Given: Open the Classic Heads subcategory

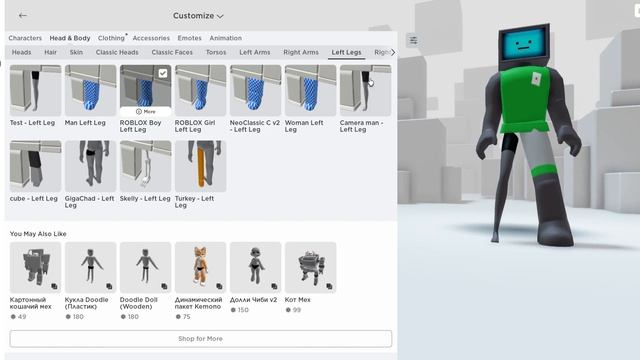Looking at the screenshot, I should (x=117, y=52).
